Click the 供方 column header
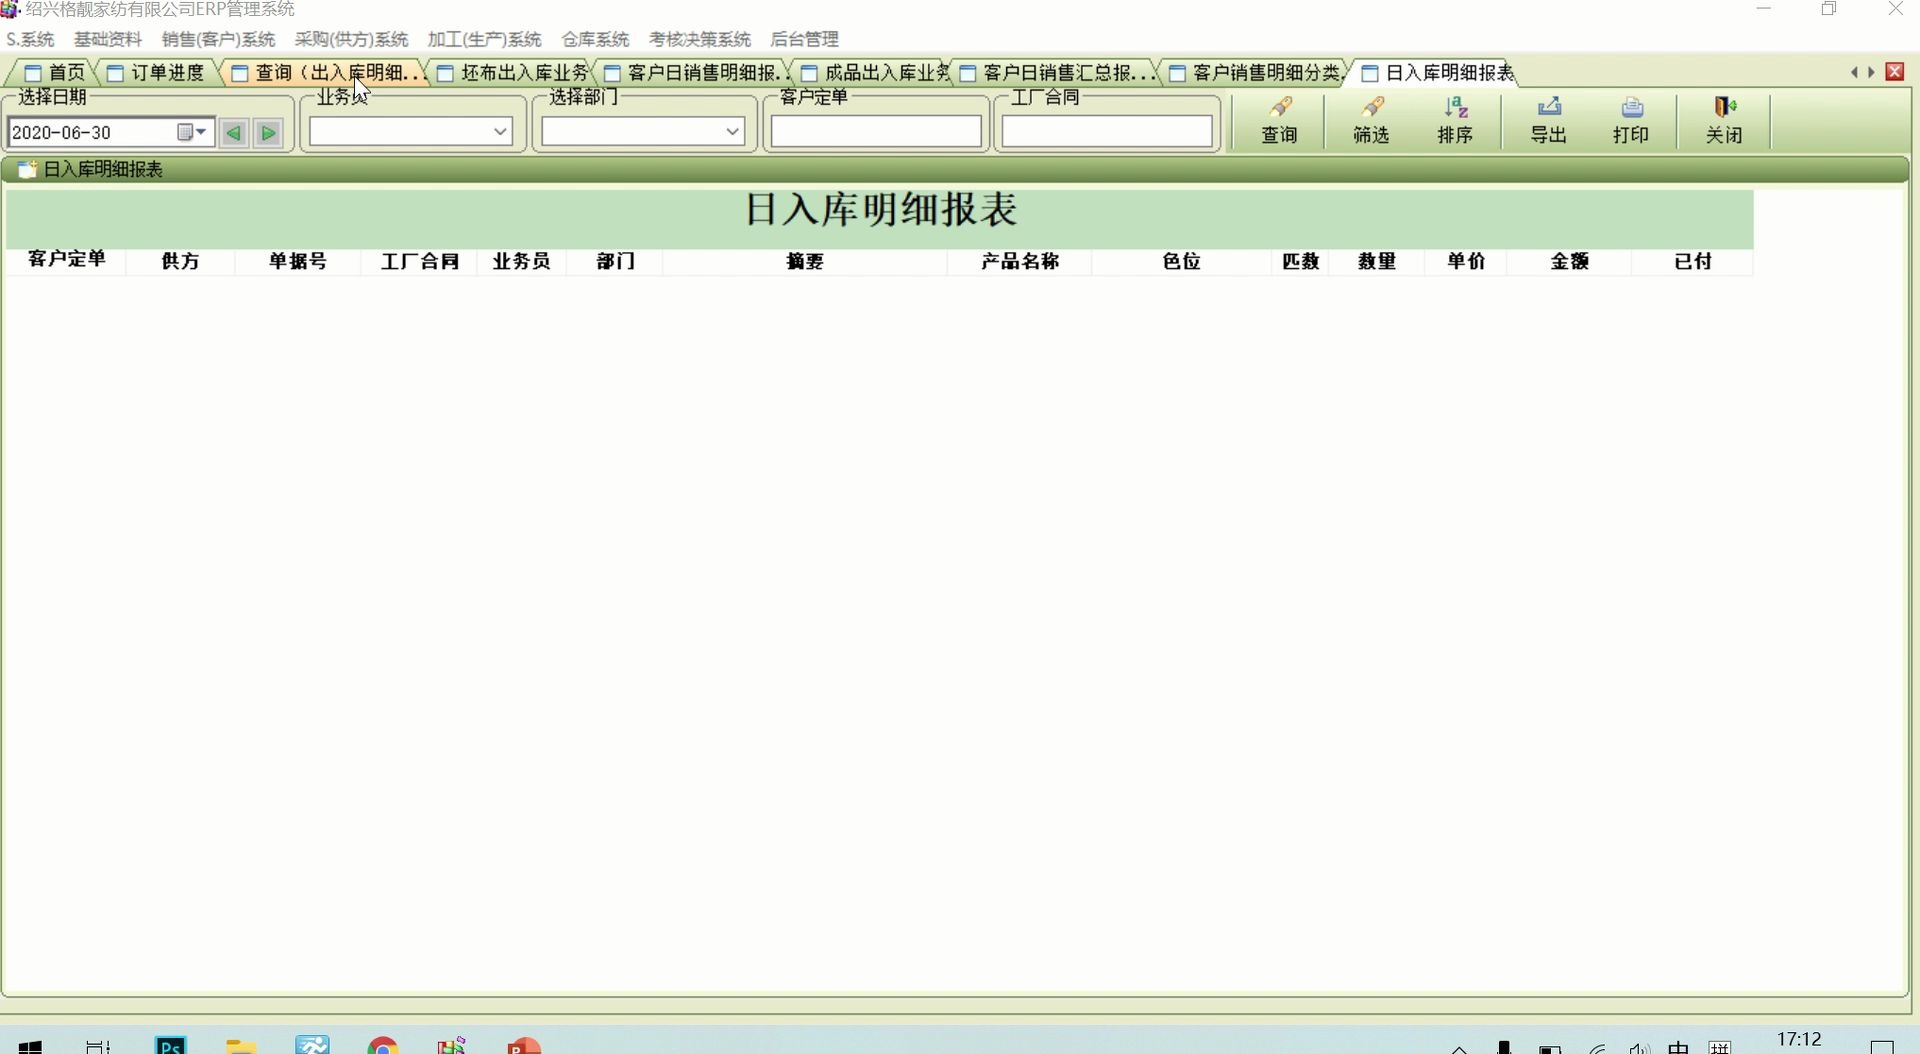 [x=180, y=261]
